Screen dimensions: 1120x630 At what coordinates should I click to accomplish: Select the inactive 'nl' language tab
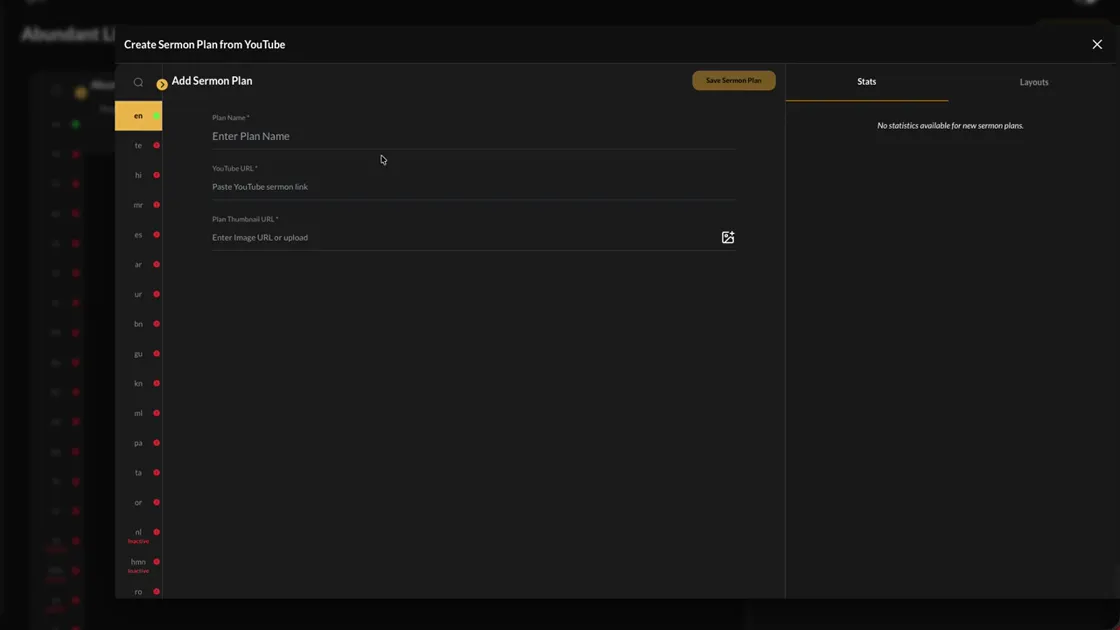click(x=139, y=534)
